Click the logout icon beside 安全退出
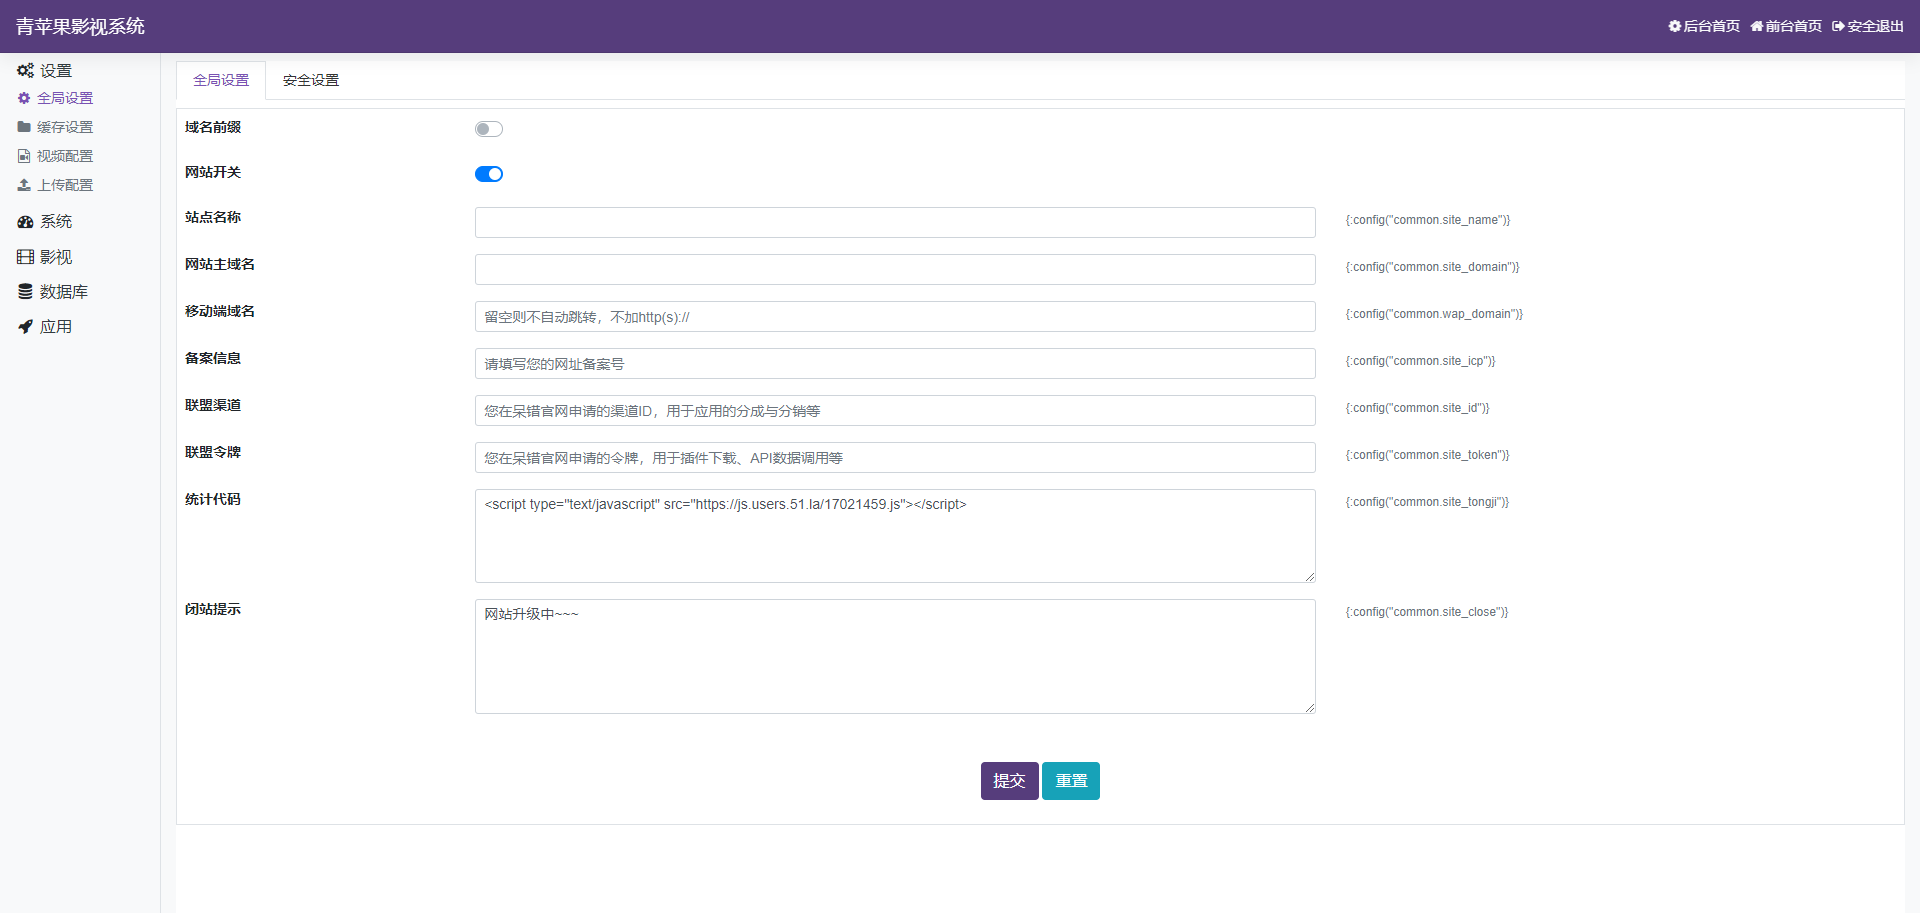Image resolution: width=1920 pixels, height=913 pixels. click(x=1837, y=26)
